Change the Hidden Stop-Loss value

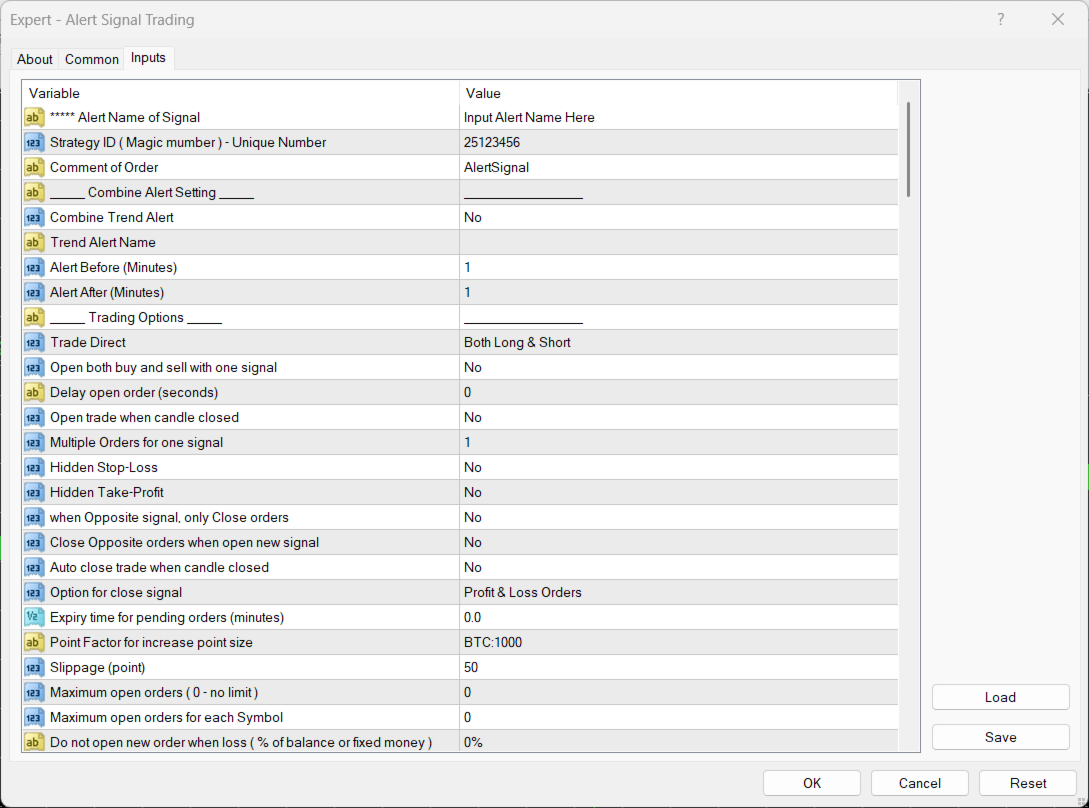point(679,468)
